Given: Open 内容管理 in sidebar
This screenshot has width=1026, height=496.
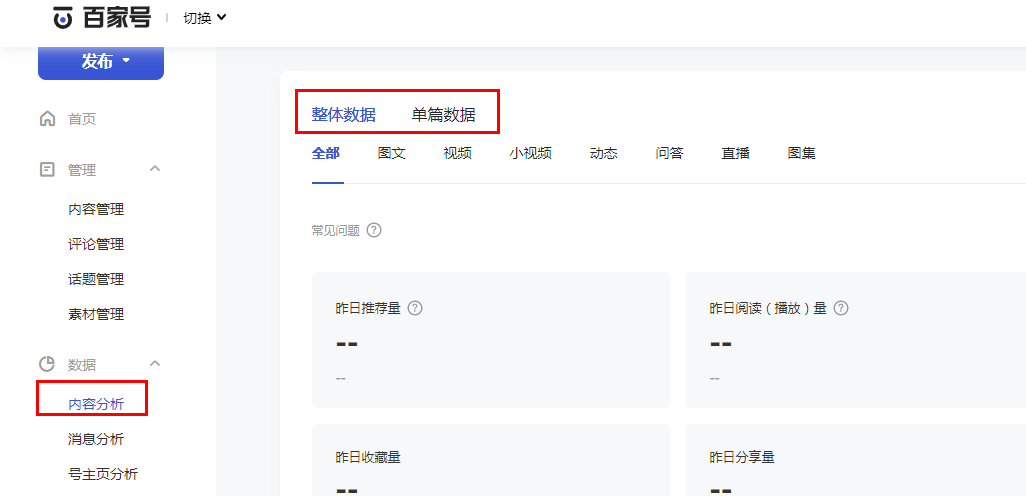Looking at the screenshot, I should 96,209.
